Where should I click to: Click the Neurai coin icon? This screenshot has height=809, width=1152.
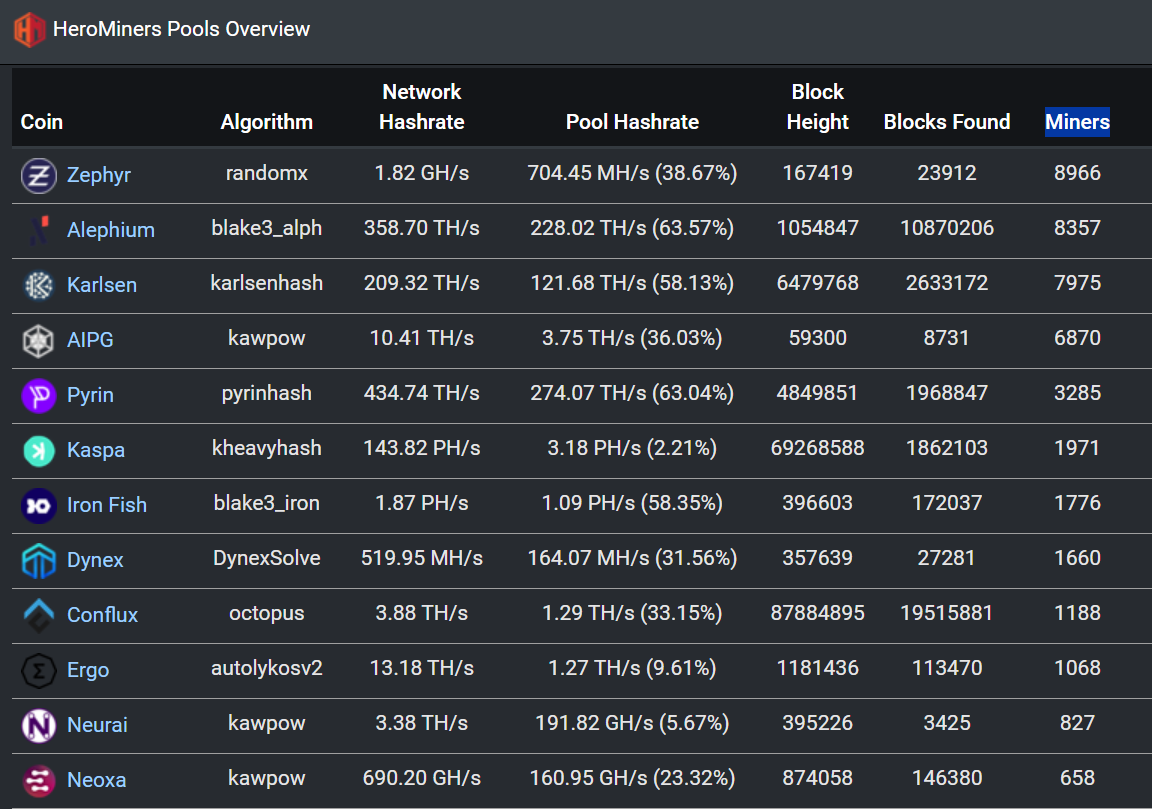(x=39, y=725)
